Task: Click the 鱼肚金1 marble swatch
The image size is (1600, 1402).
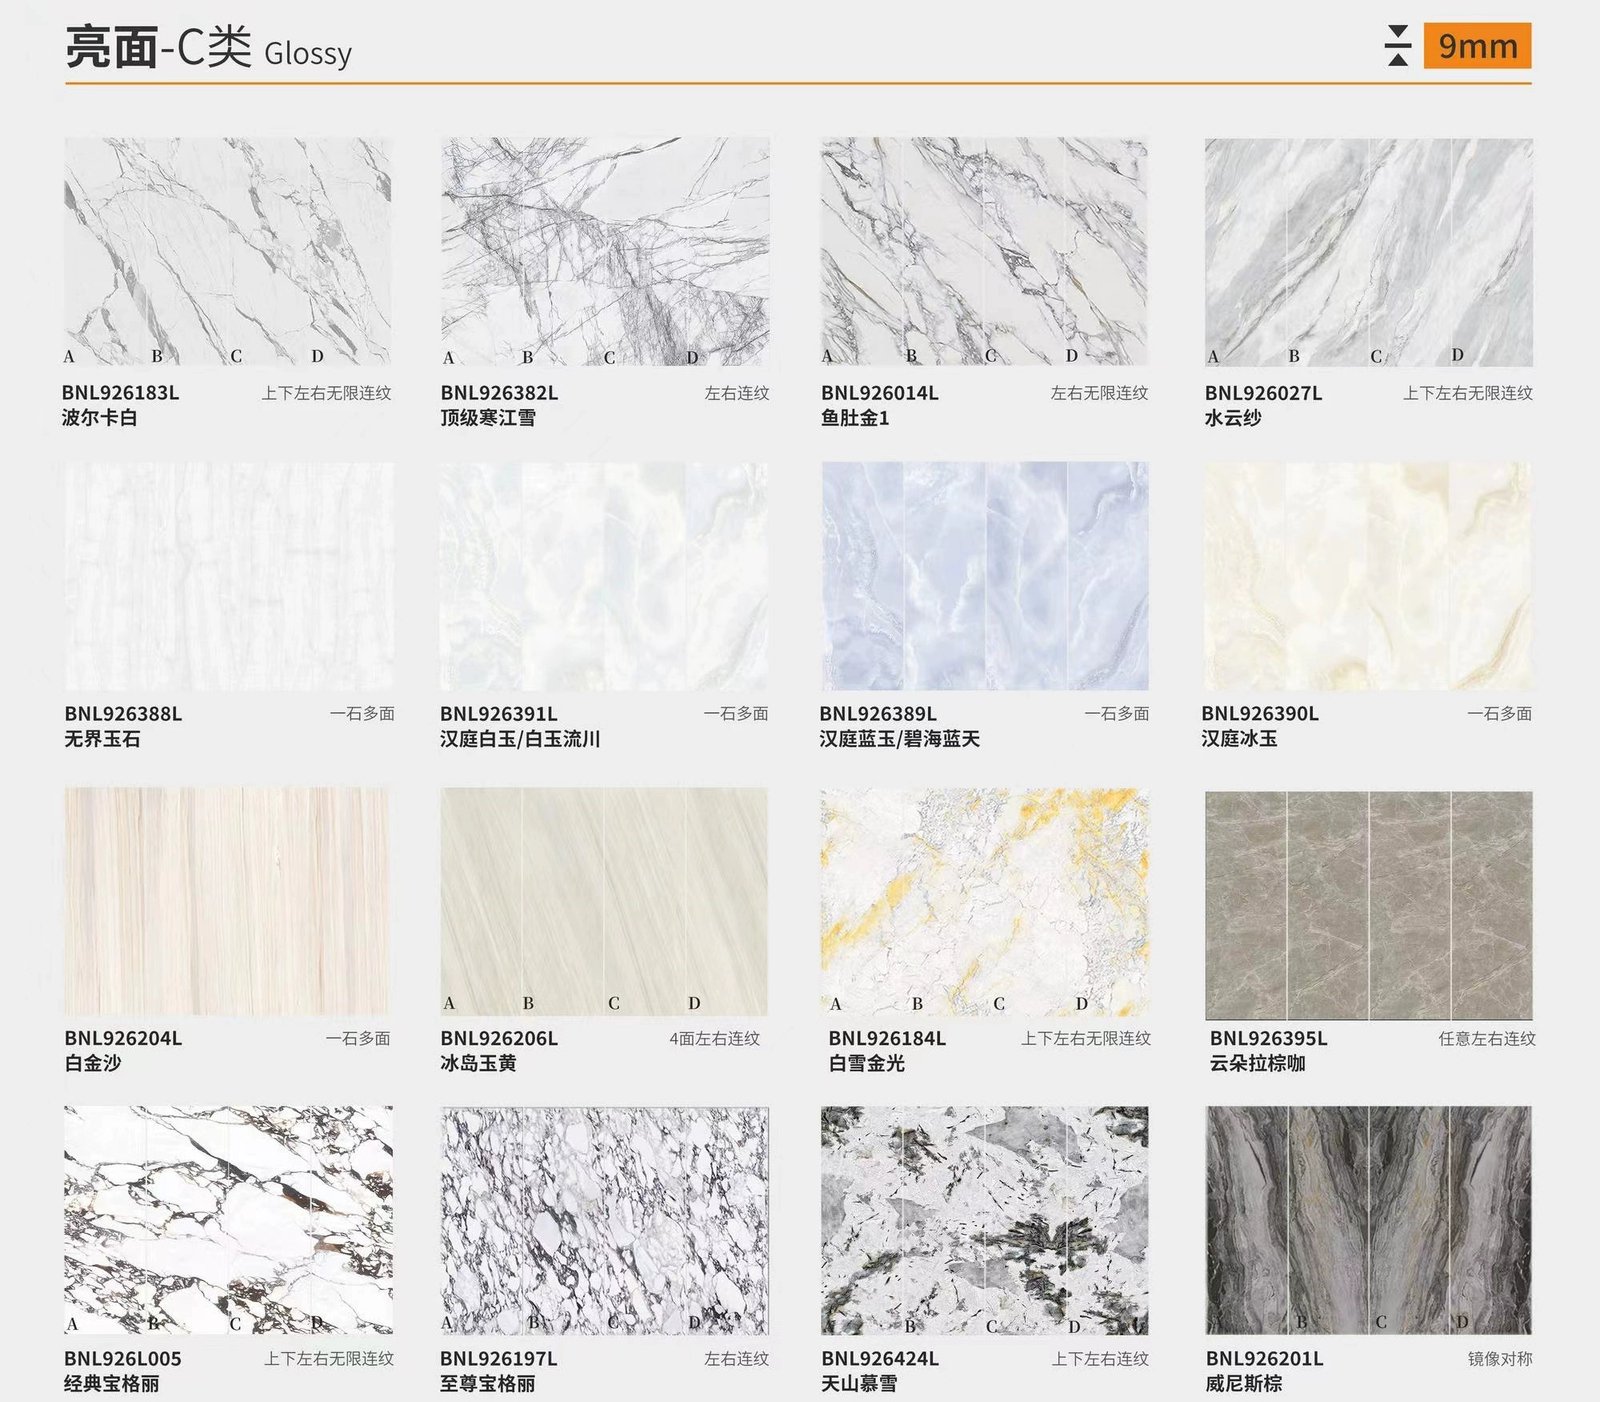Action: [984, 251]
